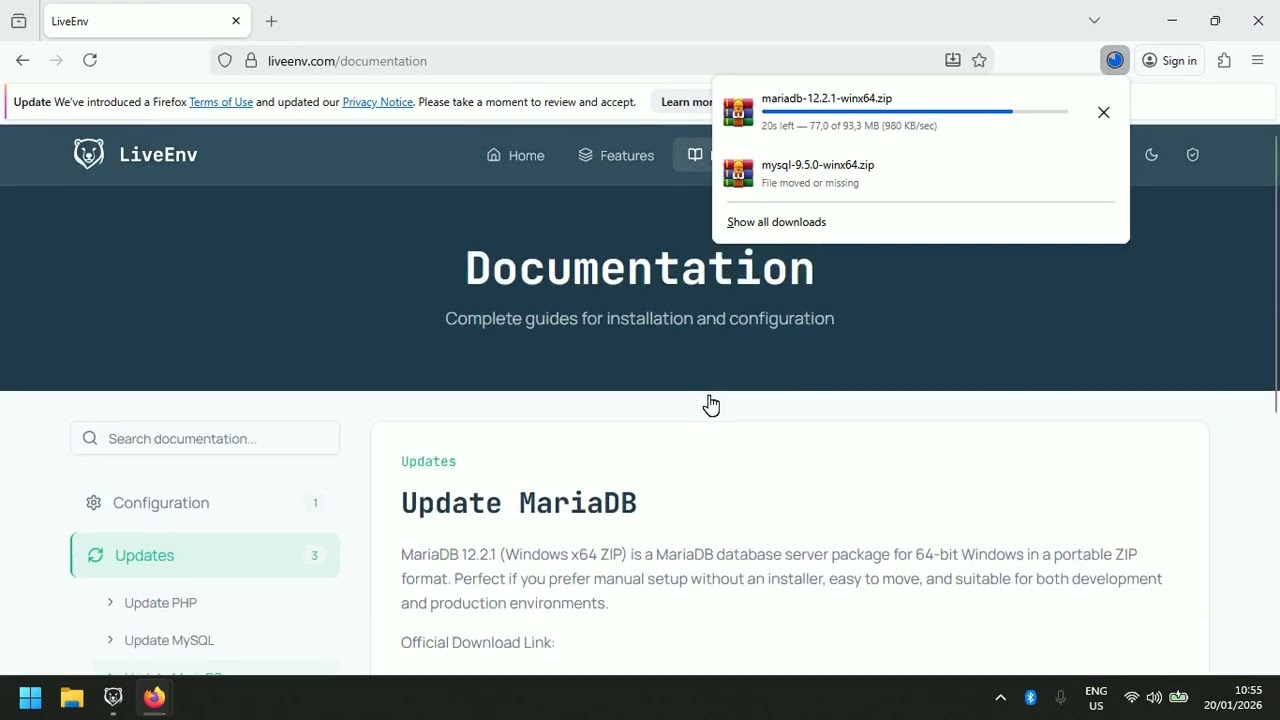This screenshot has height=720, width=1280.
Task: Click the mysql-9.5.0-winx64.zip archive icon
Action: point(738,173)
